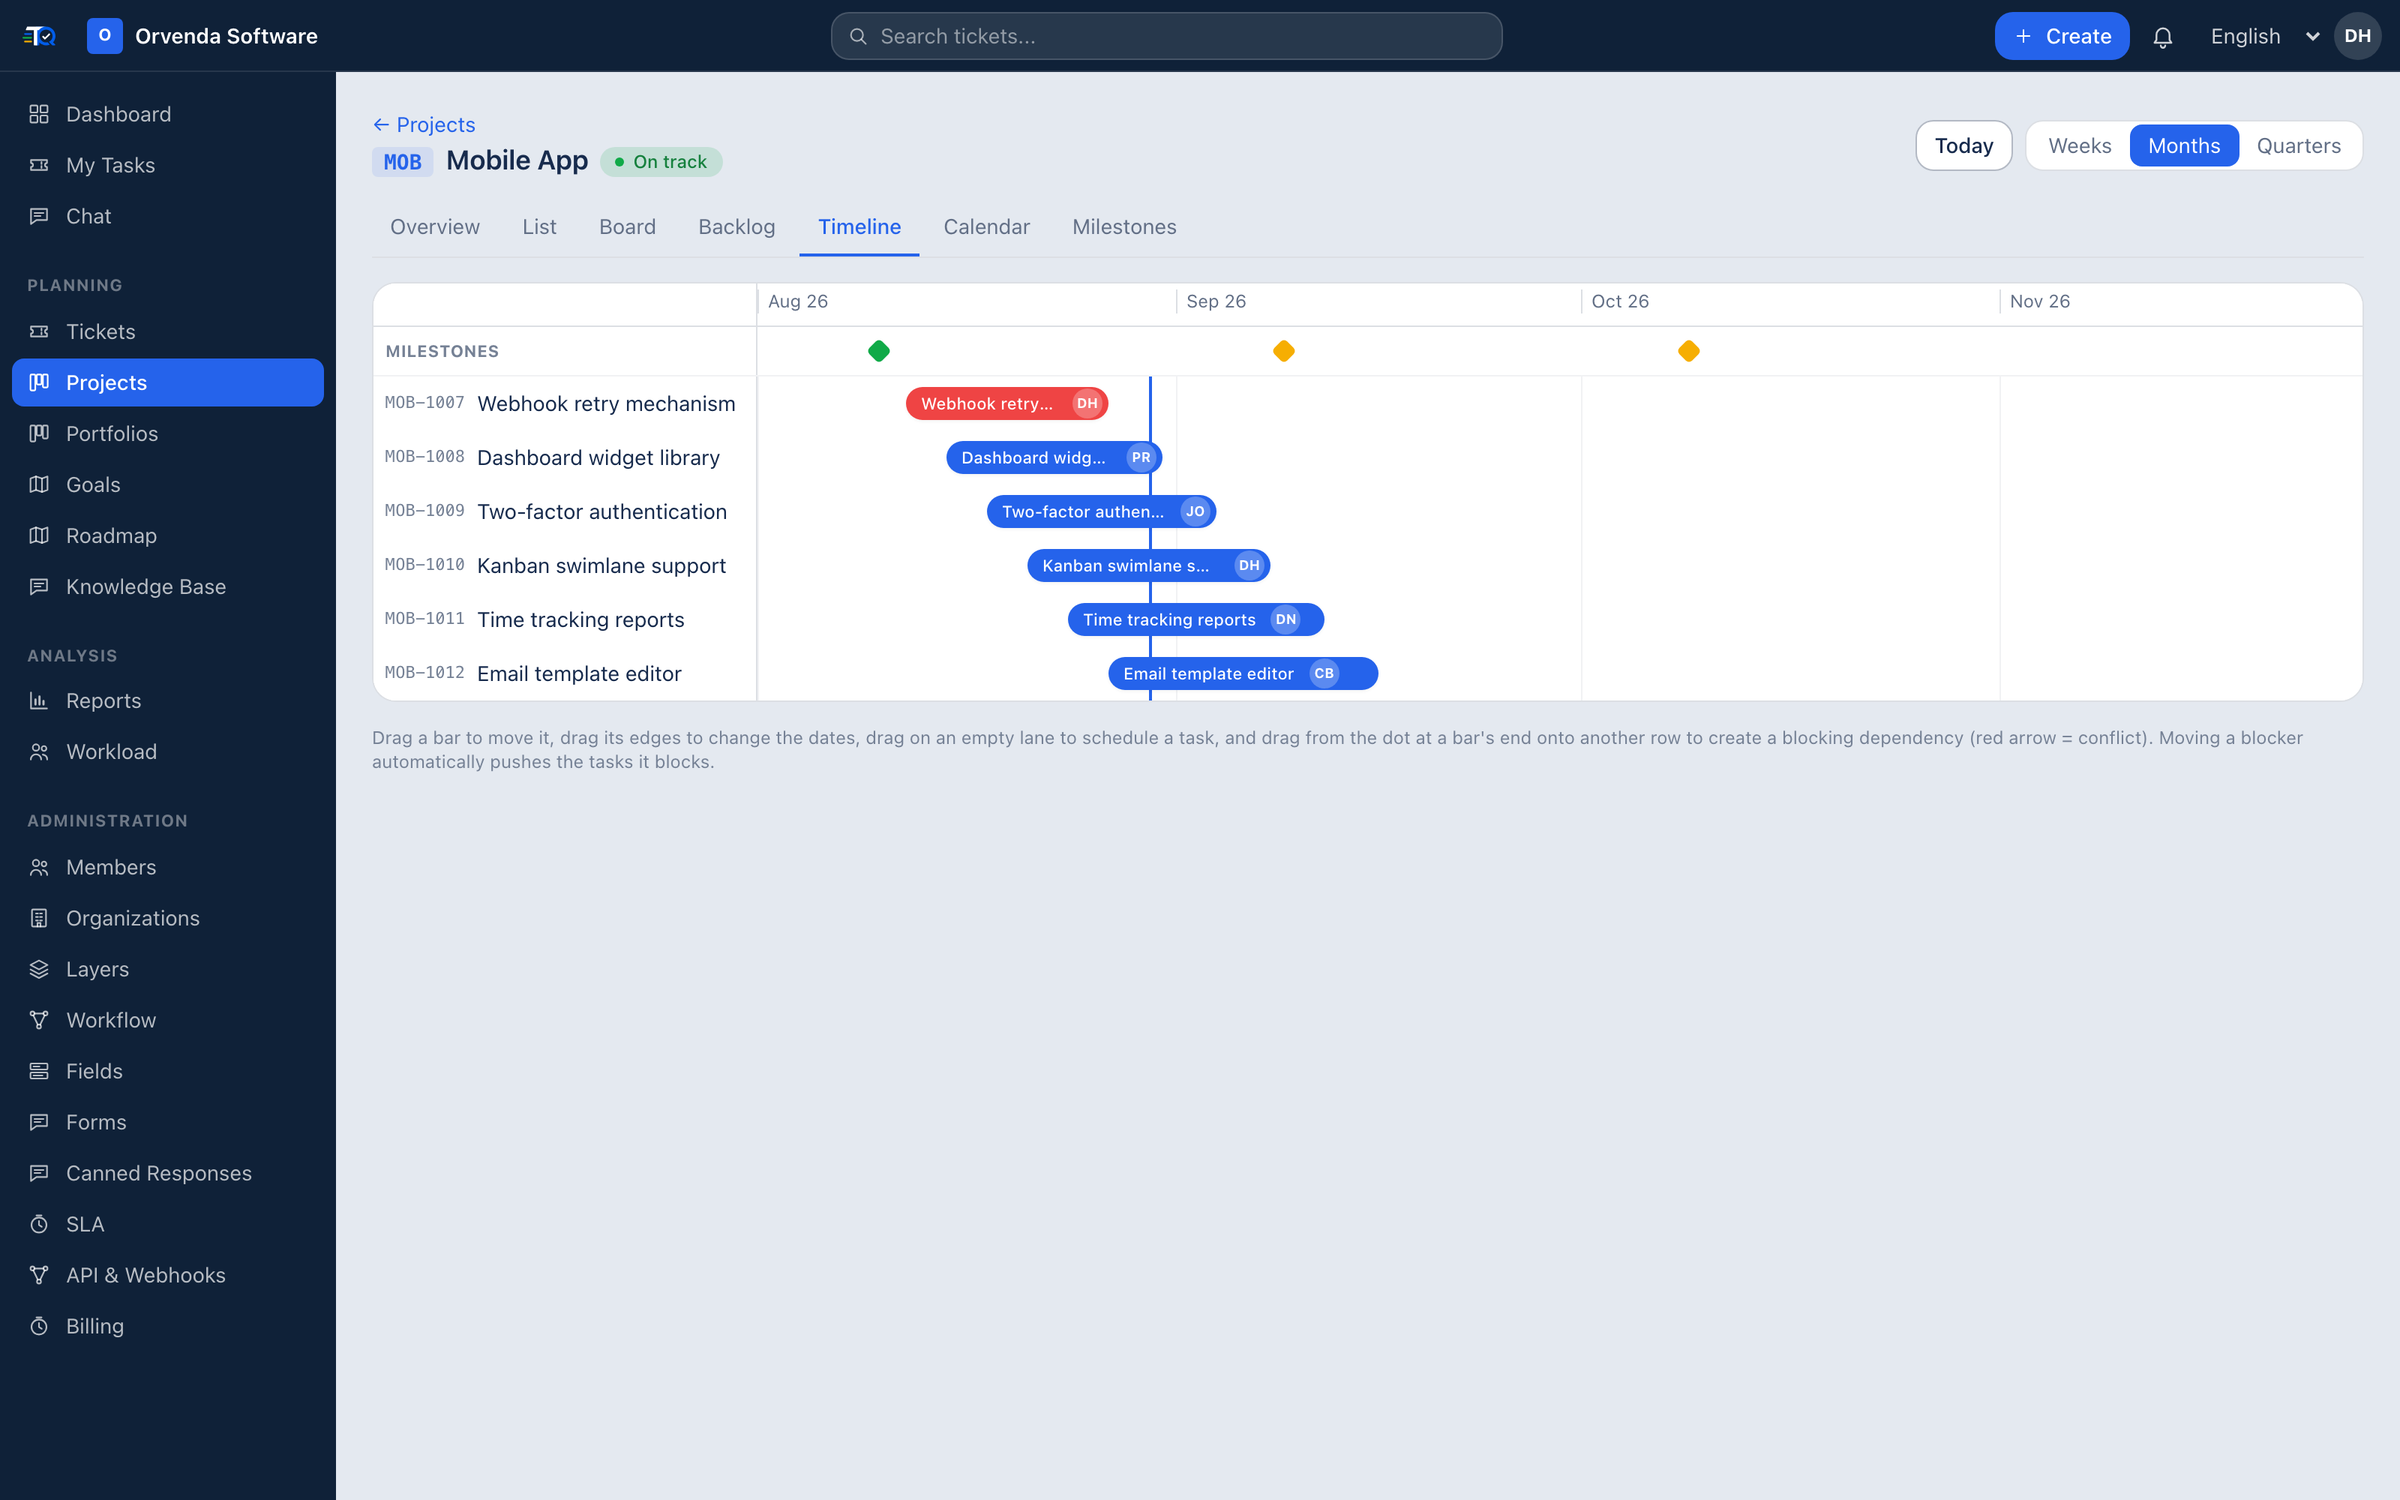Navigate to Goals
Viewport: 2400px width, 1500px height.
tap(168, 484)
